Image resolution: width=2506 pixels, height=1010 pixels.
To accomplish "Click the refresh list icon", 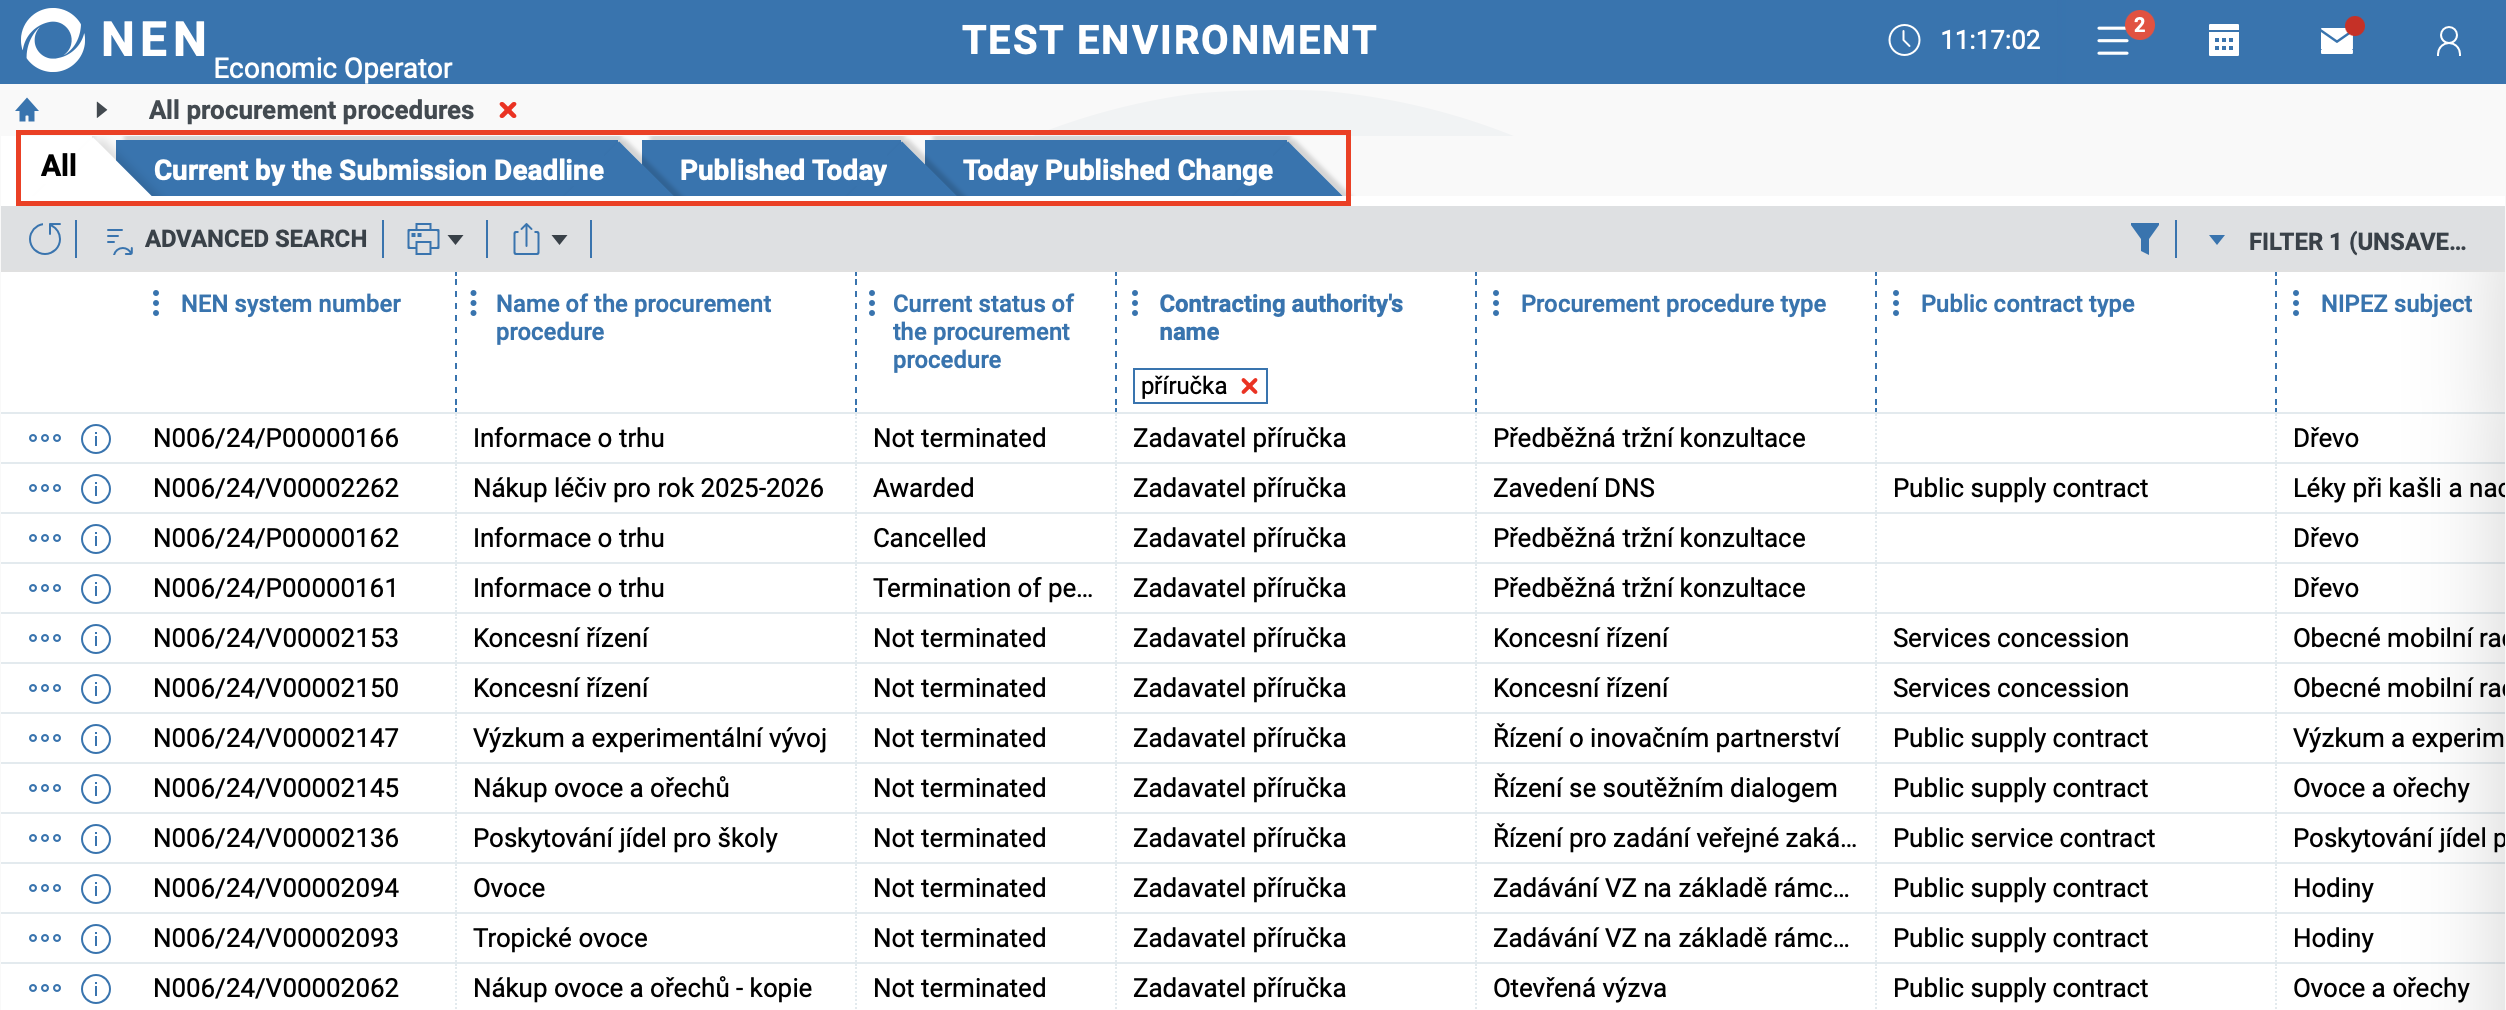I will 45,239.
